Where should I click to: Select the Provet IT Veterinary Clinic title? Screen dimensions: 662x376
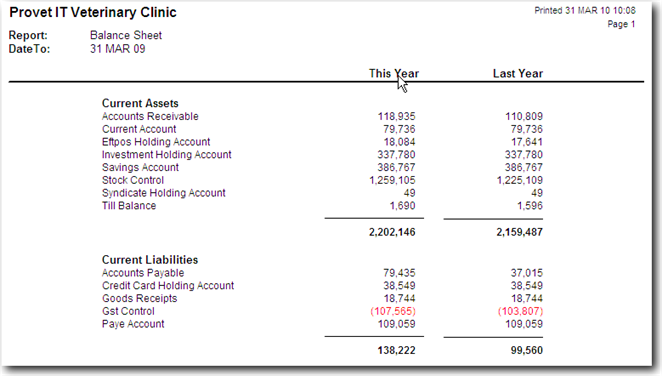point(93,12)
